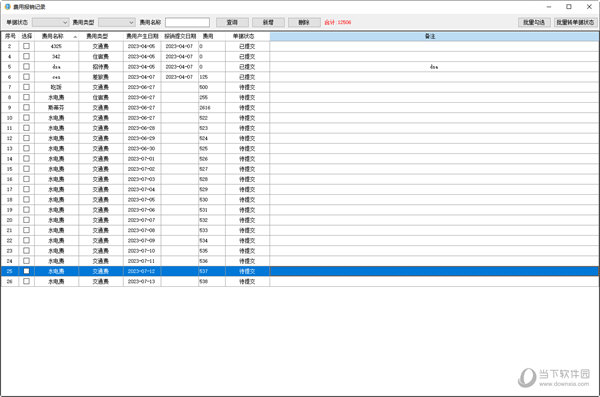Click the 已提交 status in row 2
Viewport: 600px width, 397px height.
[x=248, y=46]
